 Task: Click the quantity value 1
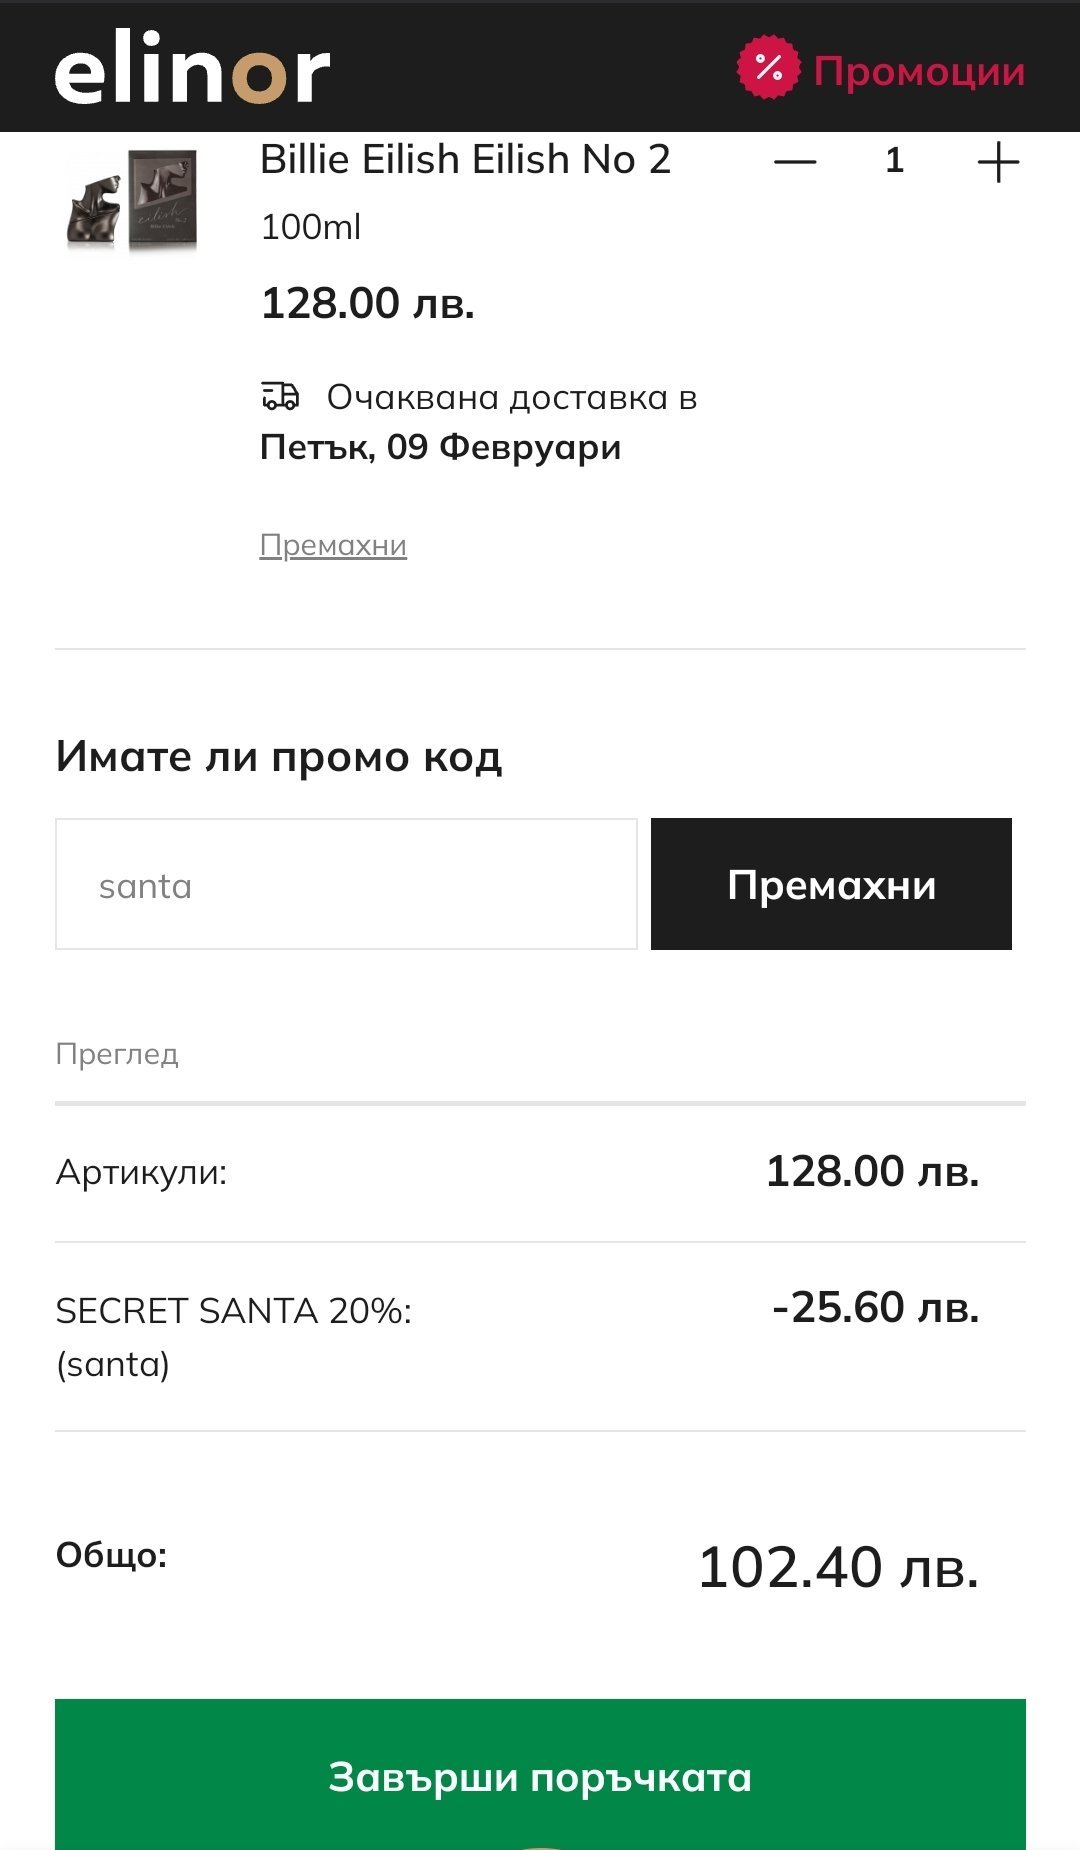click(895, 161)
